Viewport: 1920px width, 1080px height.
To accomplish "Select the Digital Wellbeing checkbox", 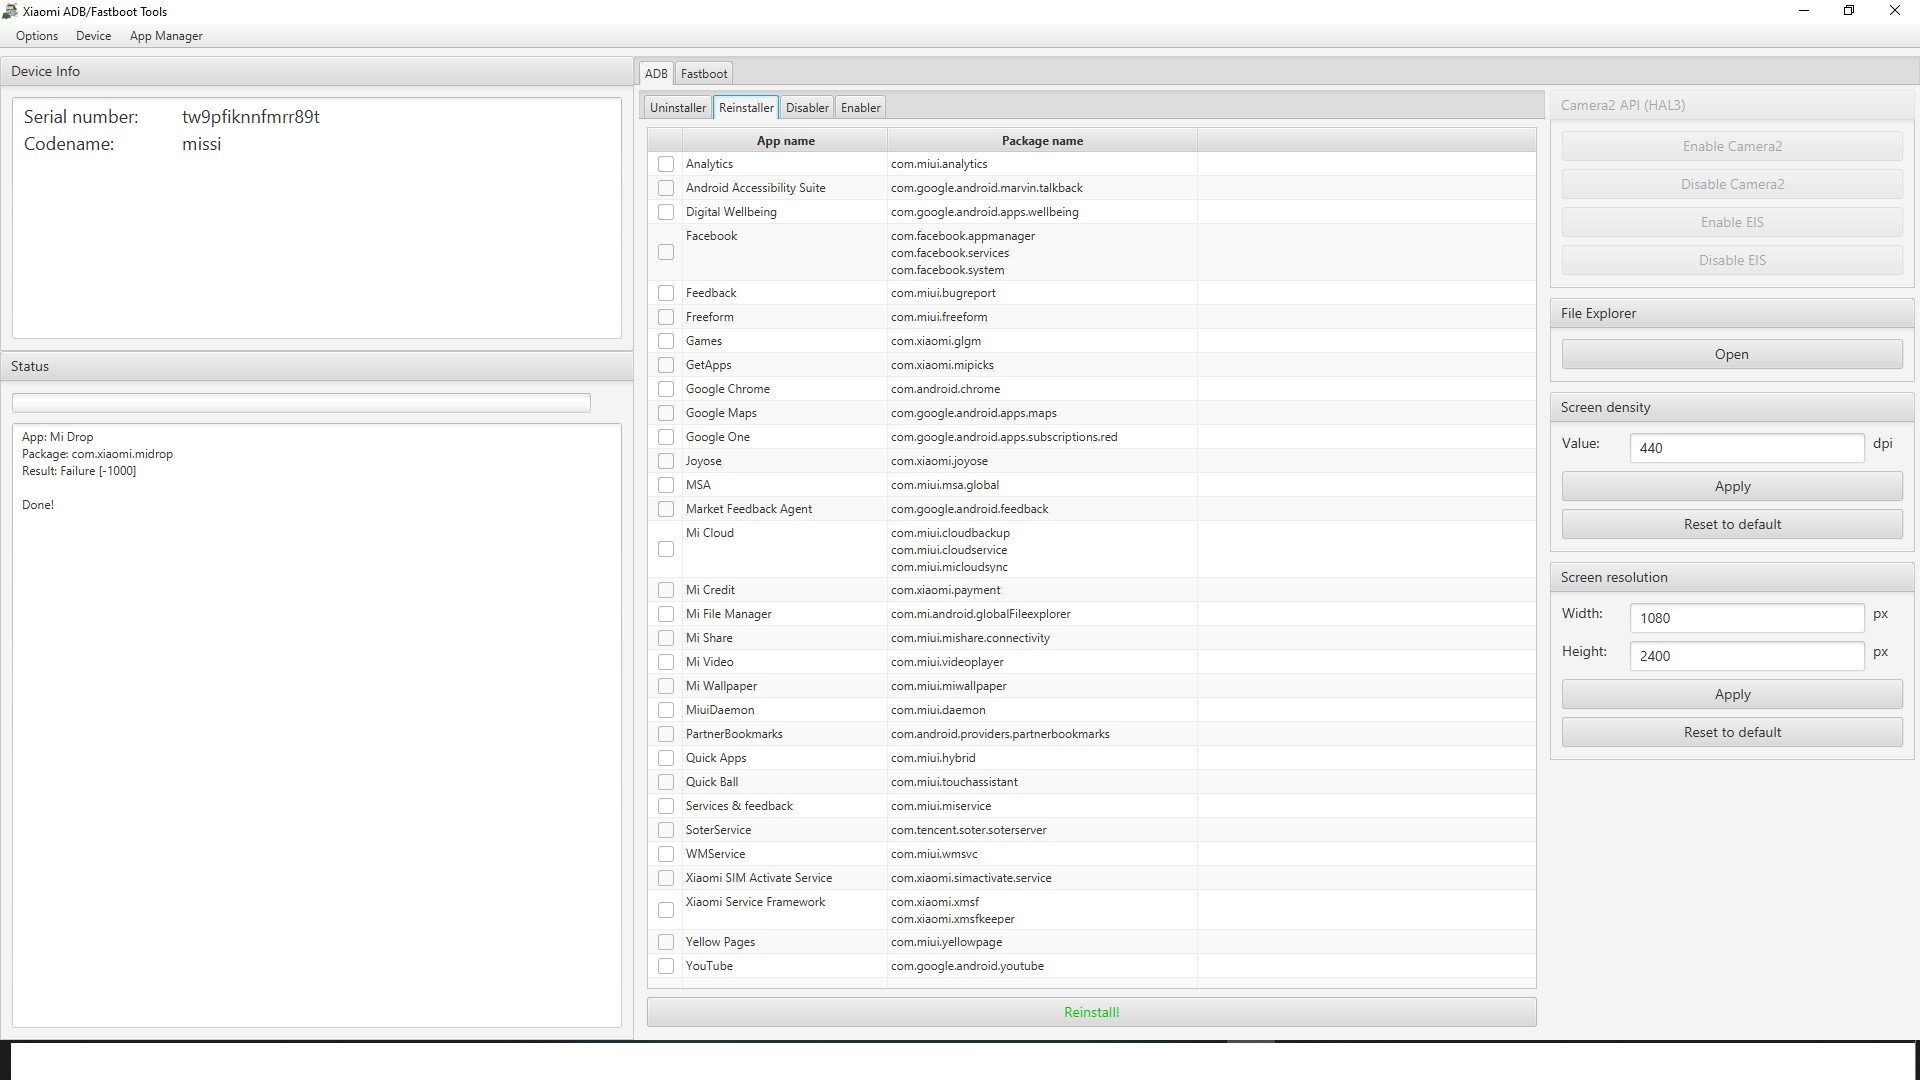I will click(x=666, y=212).
